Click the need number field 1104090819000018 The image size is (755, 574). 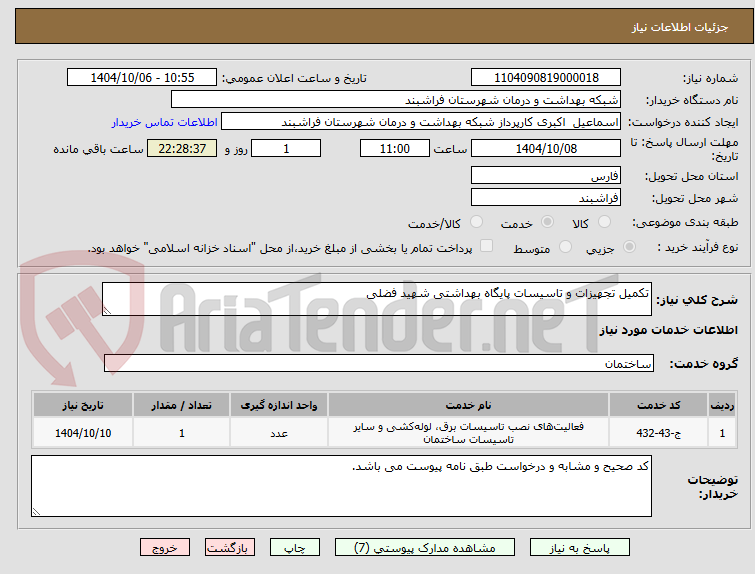(x=546, y=78)
